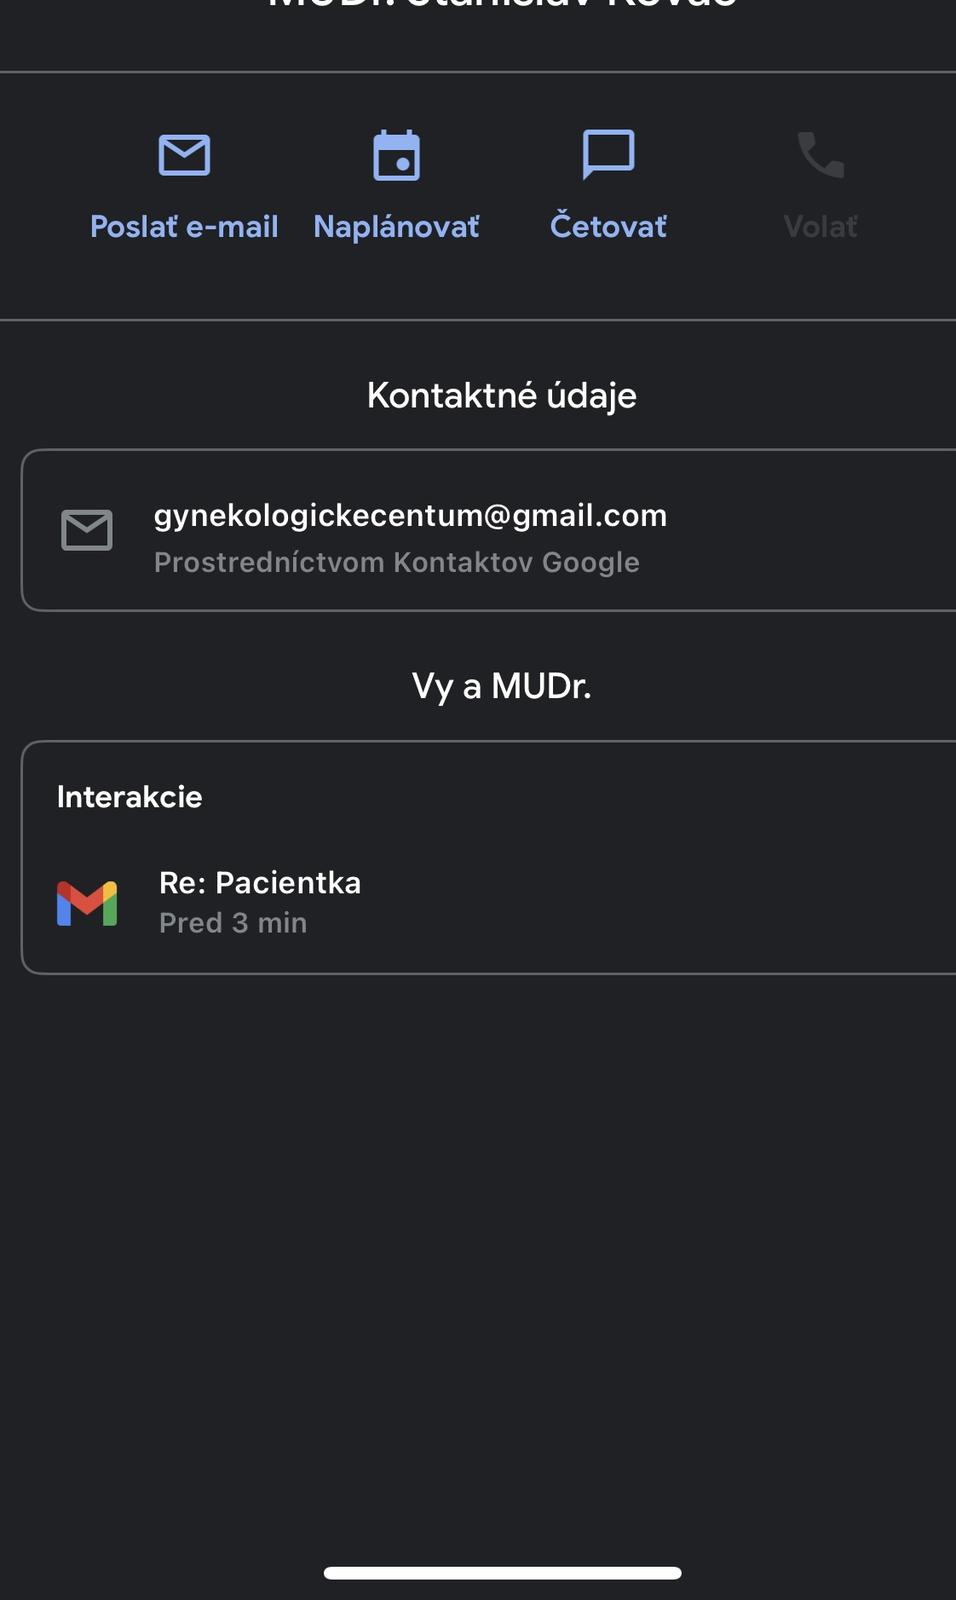Tap the home indicator bar at bottom
The height and width of the screenshot is (1600, 956).
click(502, 1573)
